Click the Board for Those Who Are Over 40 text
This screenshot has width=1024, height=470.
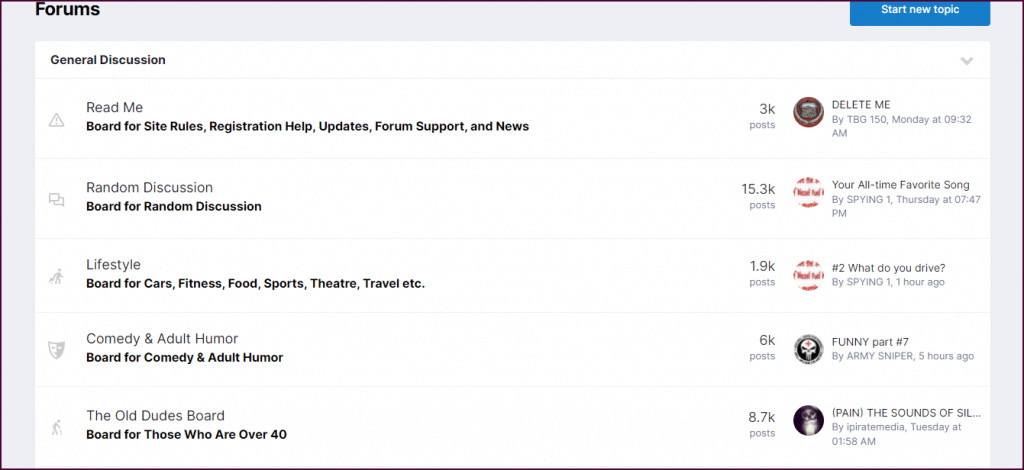(x=186, y=435)
